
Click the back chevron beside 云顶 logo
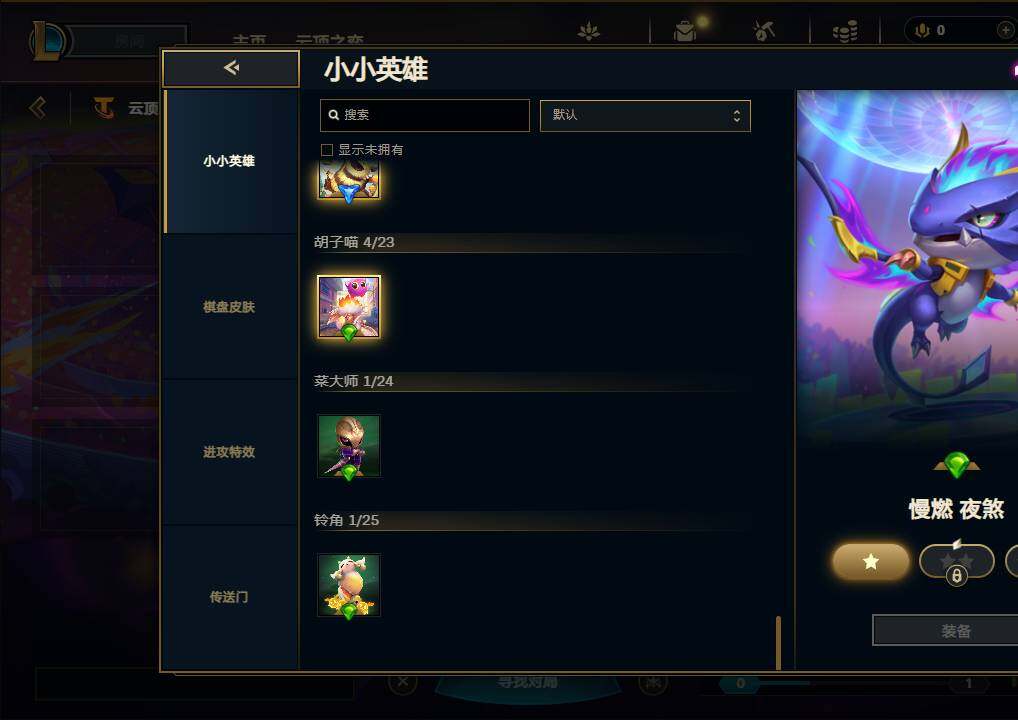pos(38,107)
